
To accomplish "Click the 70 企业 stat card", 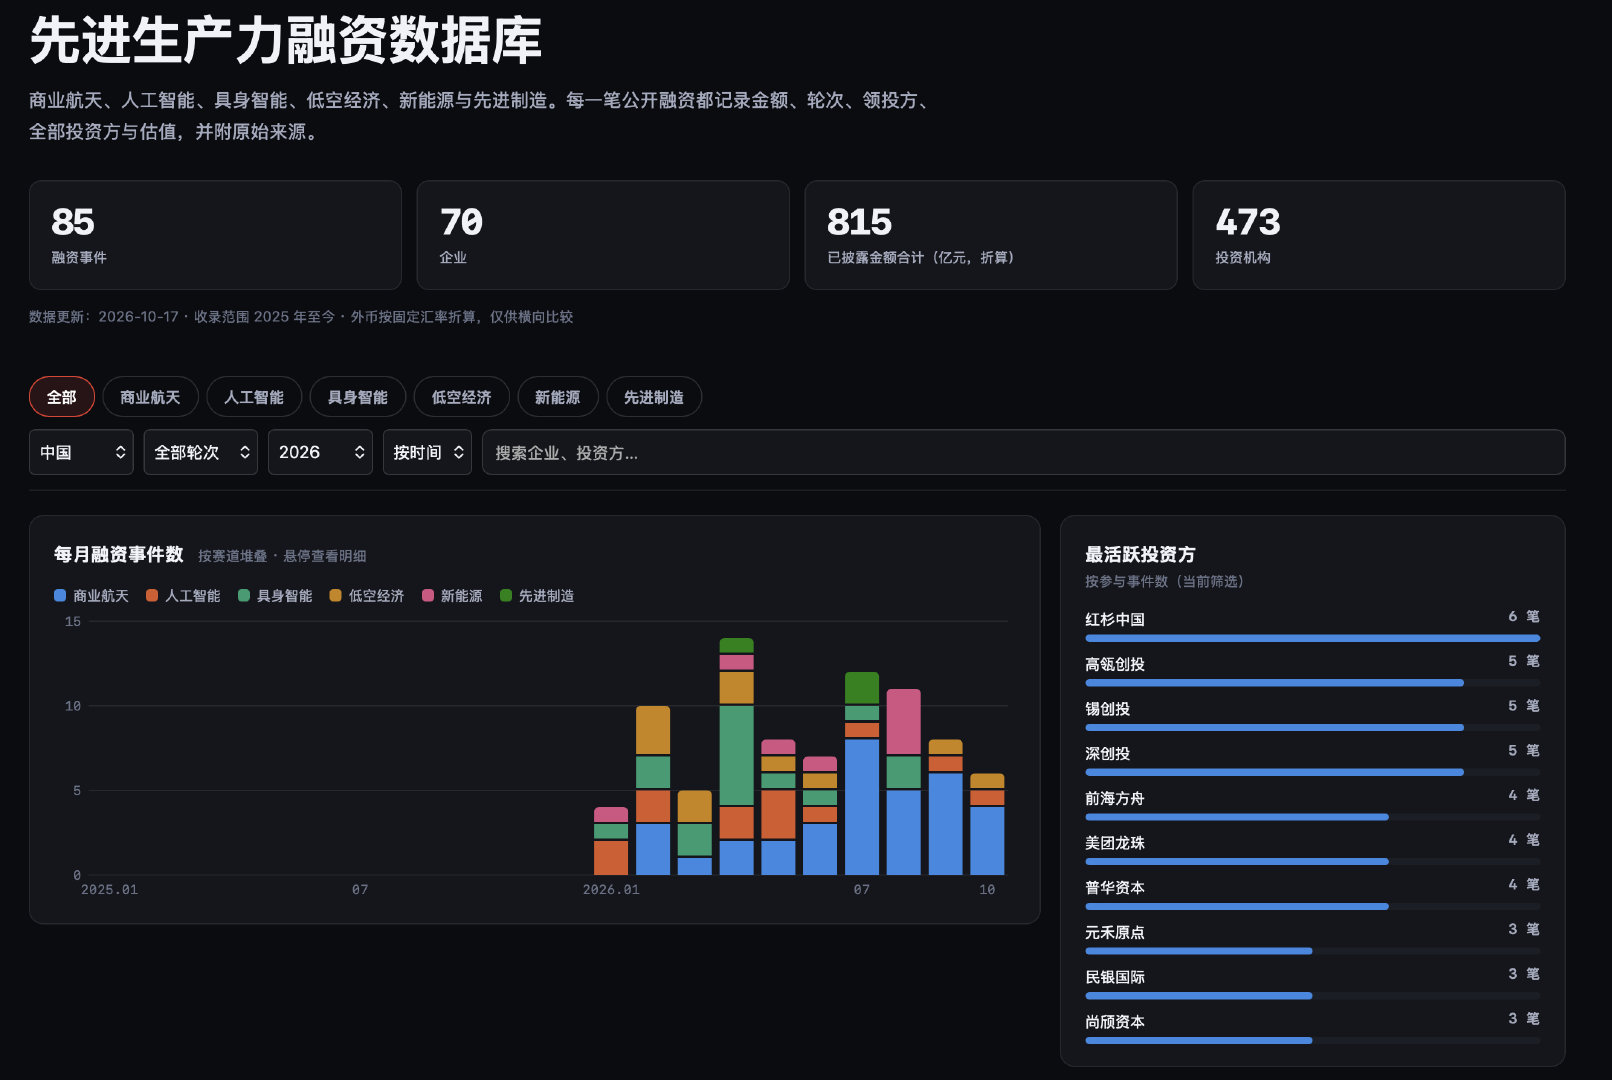I will pyautogui.click(x=603, y=235).
